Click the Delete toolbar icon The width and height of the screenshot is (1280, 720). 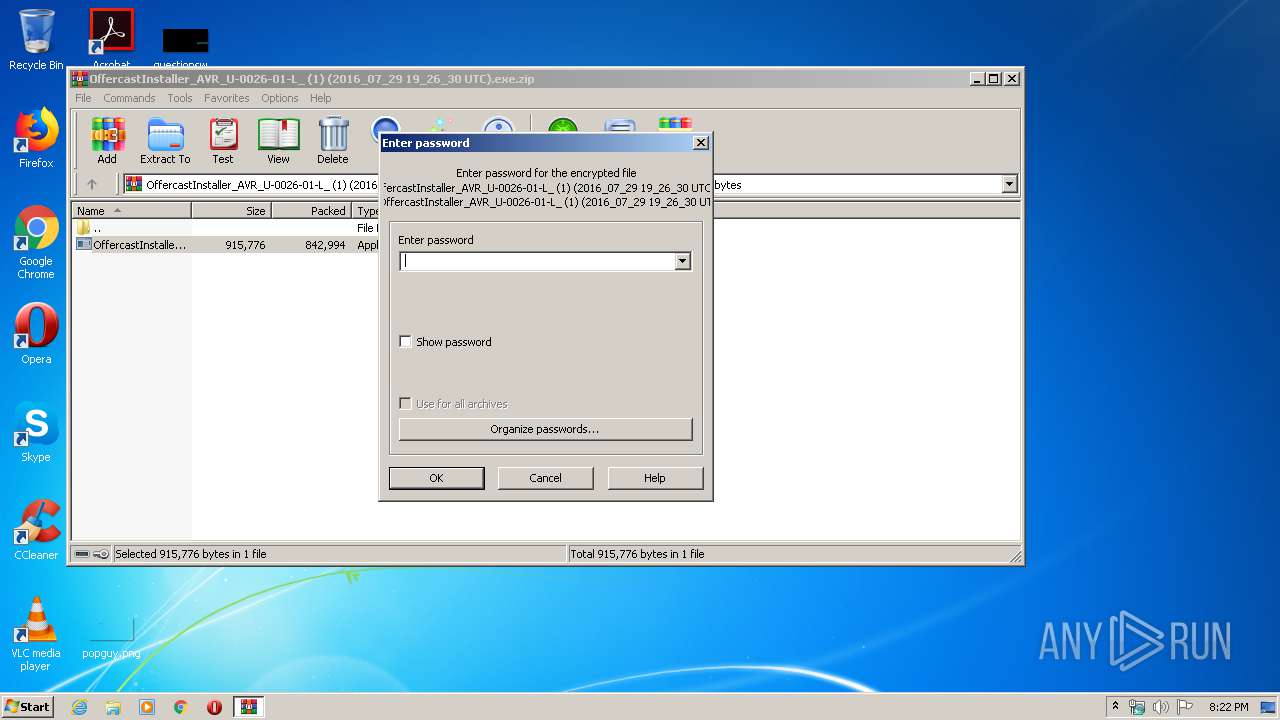(x=333, y=141)
